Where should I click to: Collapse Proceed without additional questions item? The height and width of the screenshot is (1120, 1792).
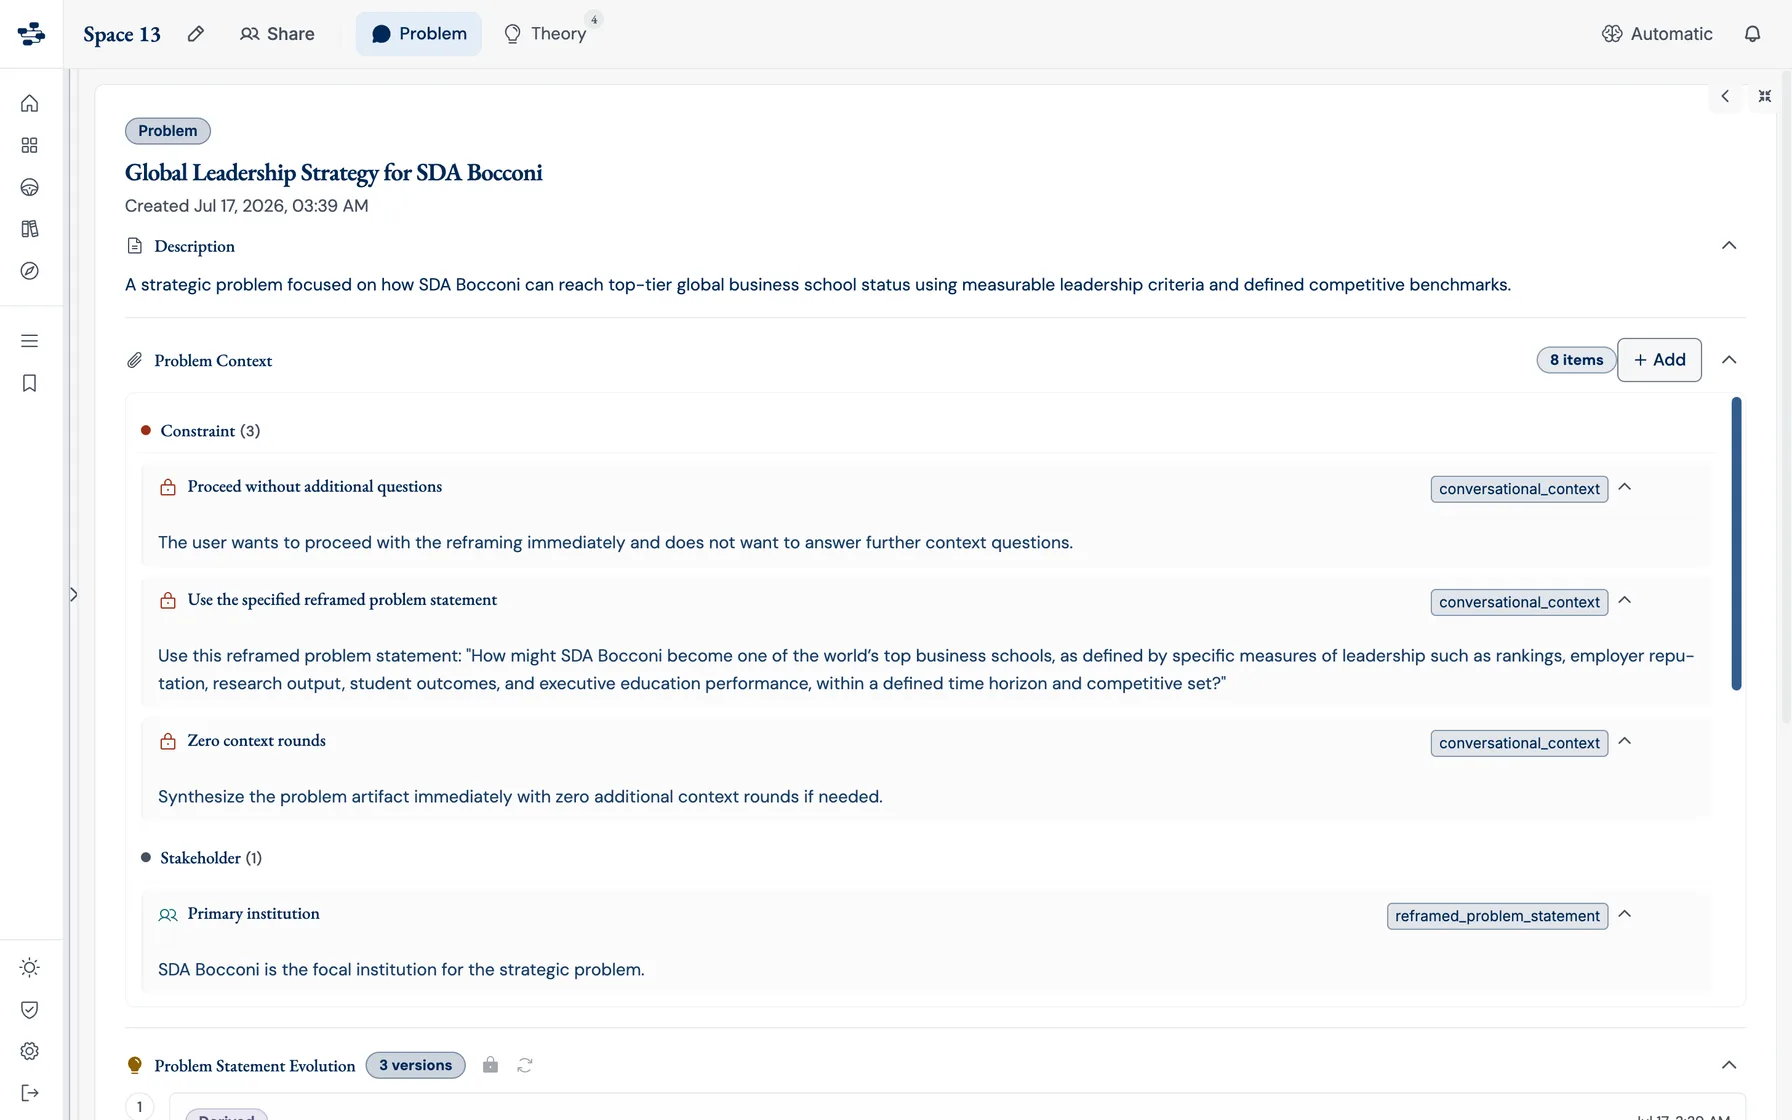1625,487
